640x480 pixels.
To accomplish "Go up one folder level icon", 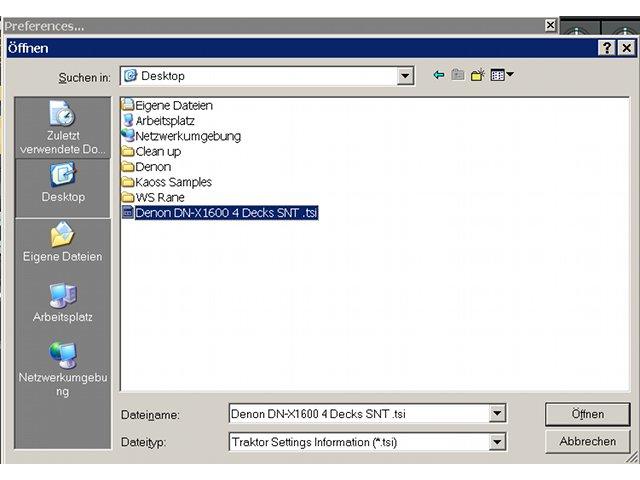I will click(x=458, y=75).
